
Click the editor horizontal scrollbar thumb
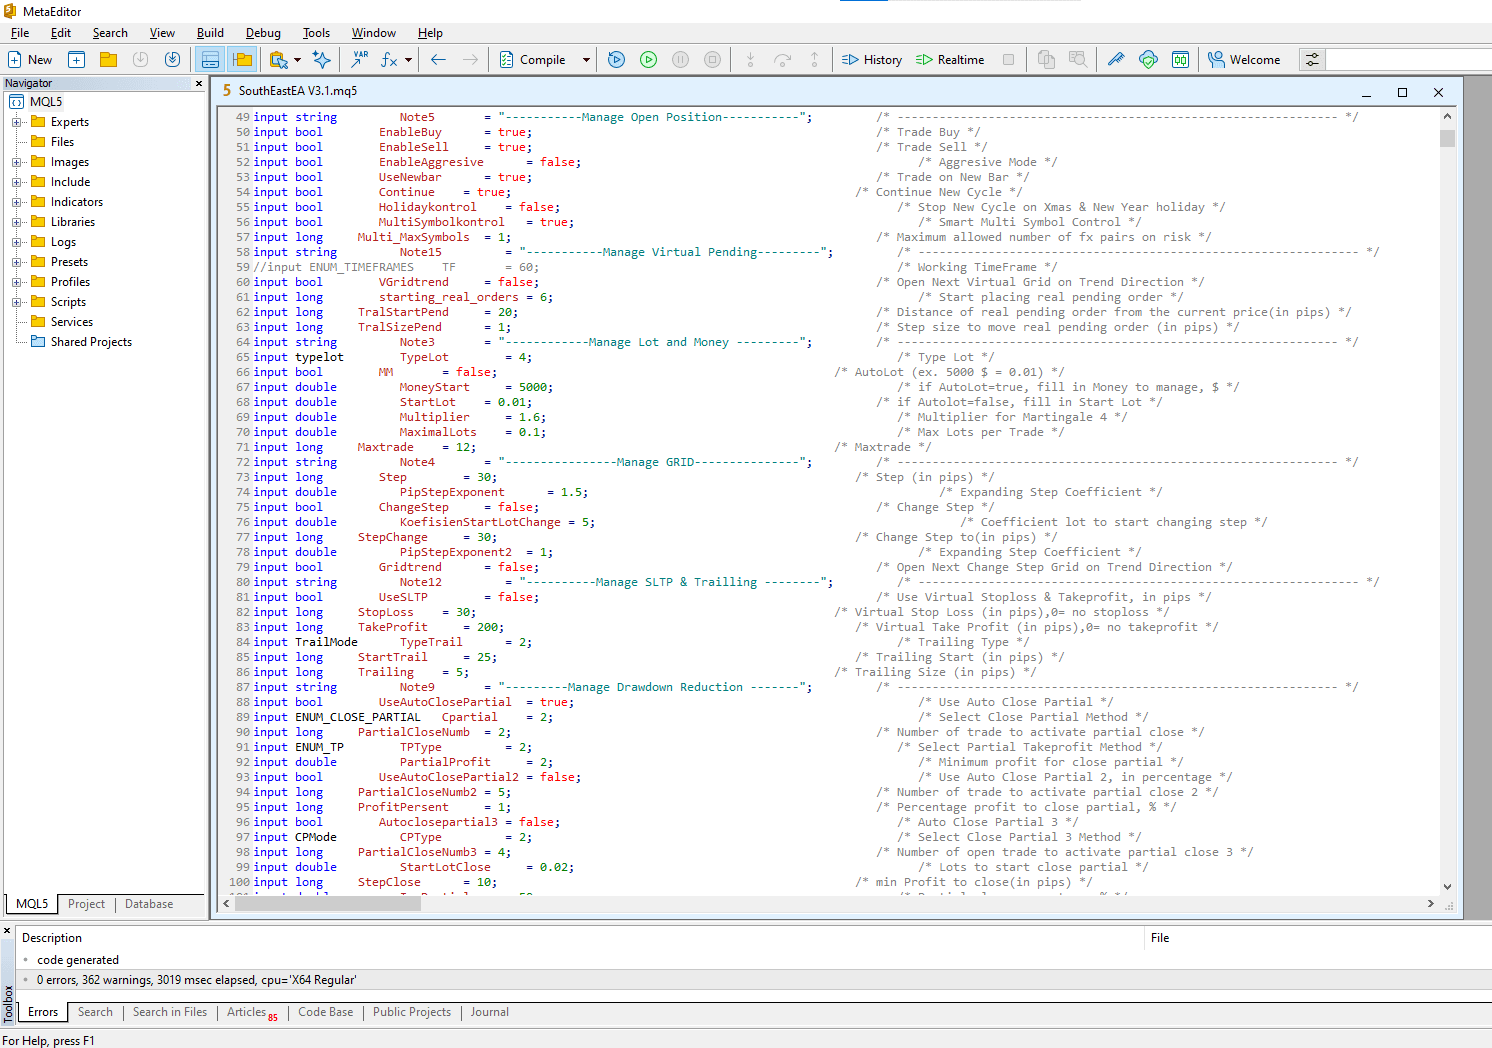click(x=327, y=903)
